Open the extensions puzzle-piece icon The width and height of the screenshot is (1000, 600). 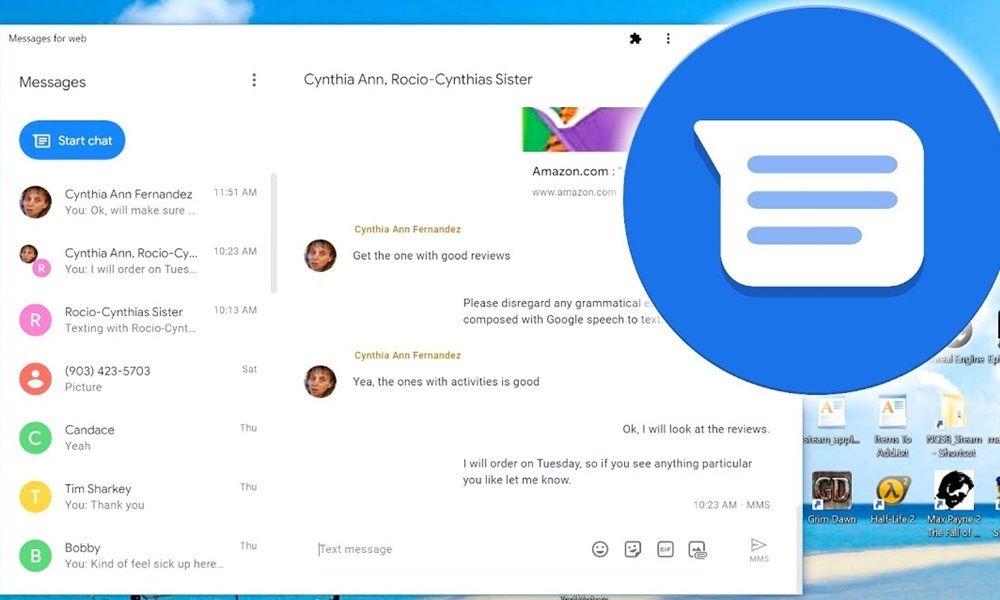click(635, 39)
